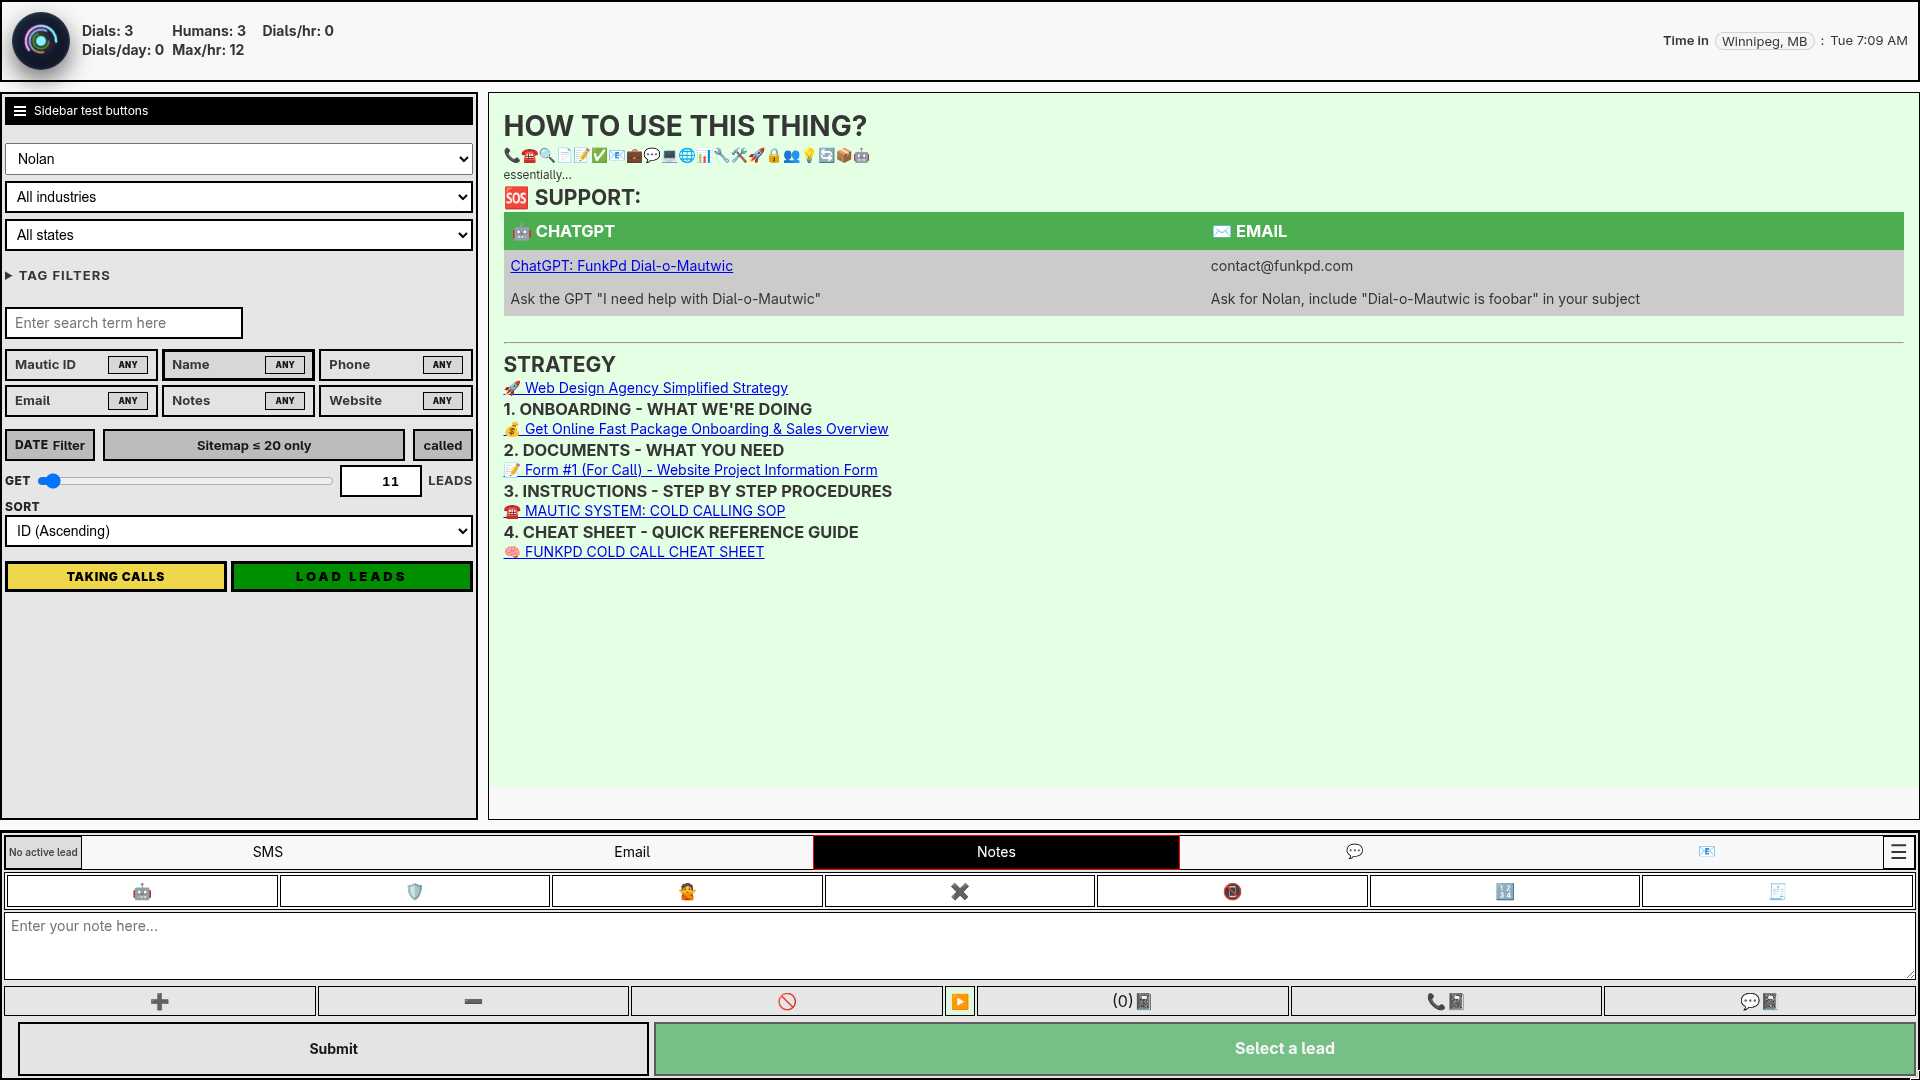Click the X cross icon button
Viewport: 1920px width, 1080px height.
(x=959, y=890)
